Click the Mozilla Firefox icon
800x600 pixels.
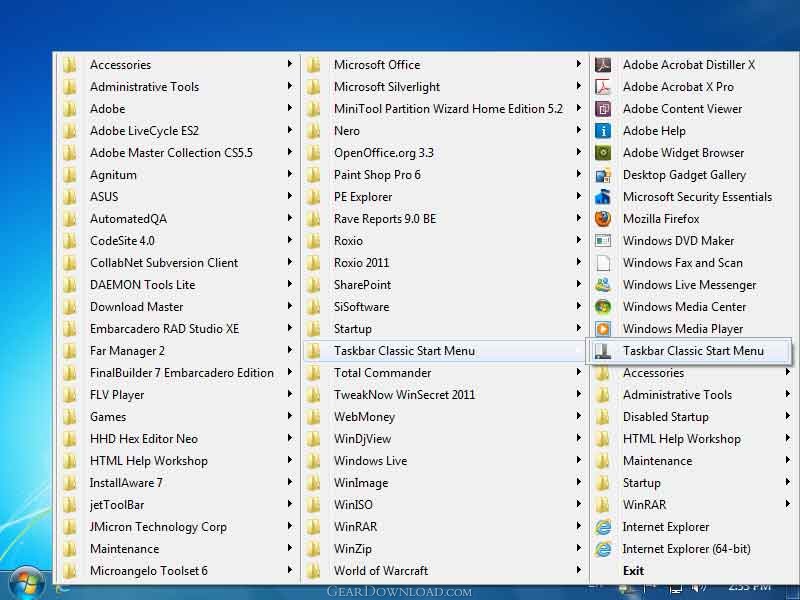(603, 219)
